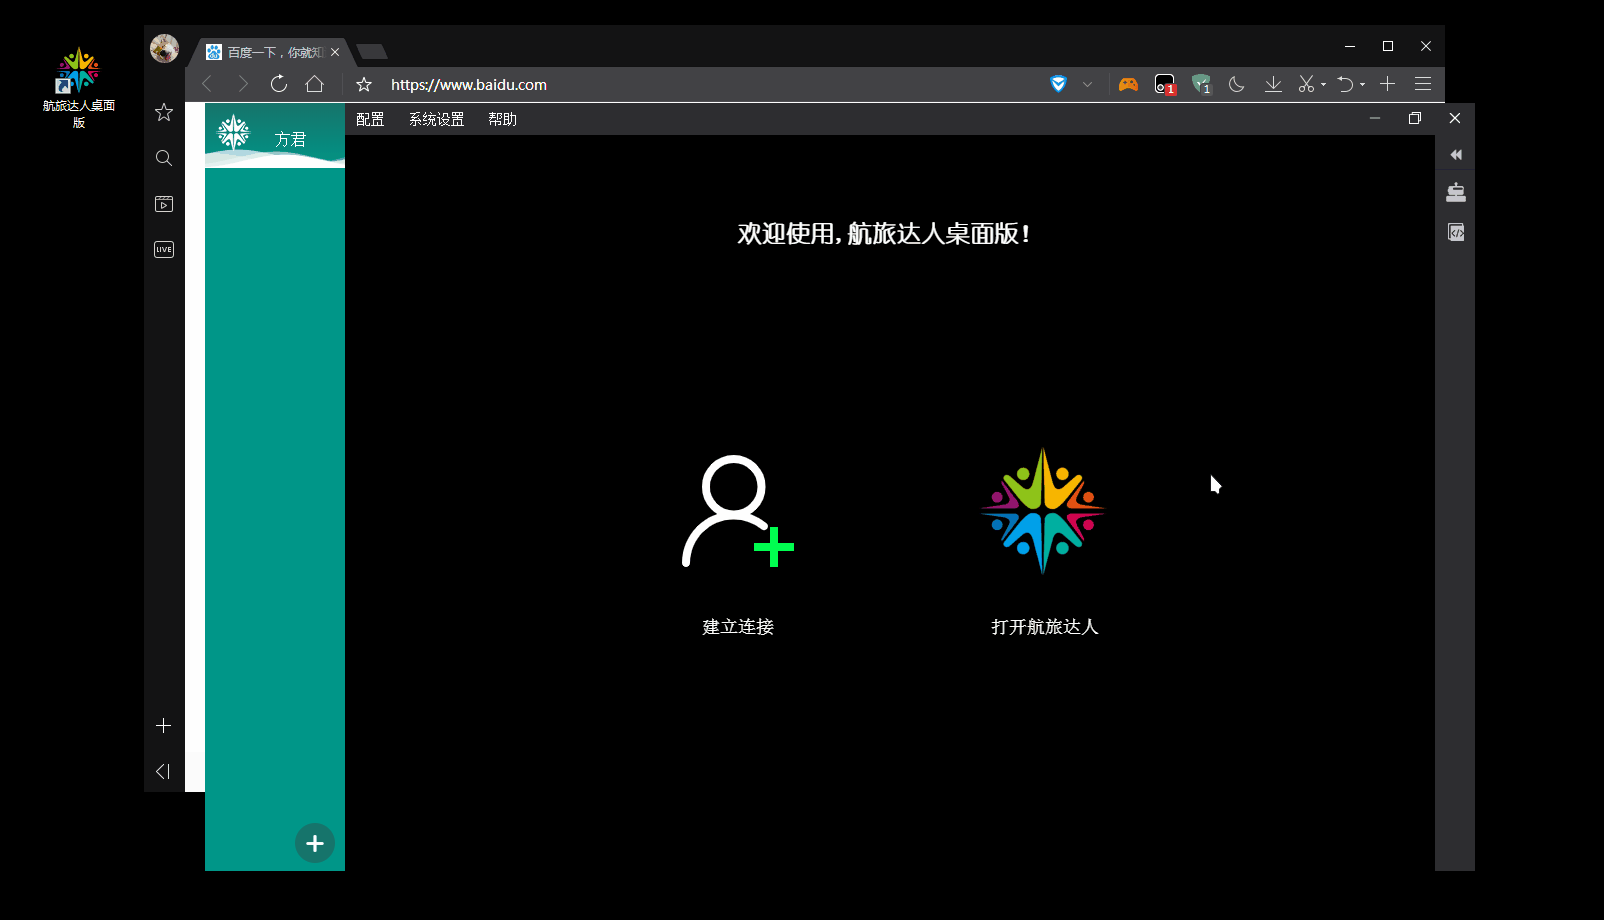1604x920 pixels.
Task: Add a new account with round plus button
Action: click(x=315, y=843)
